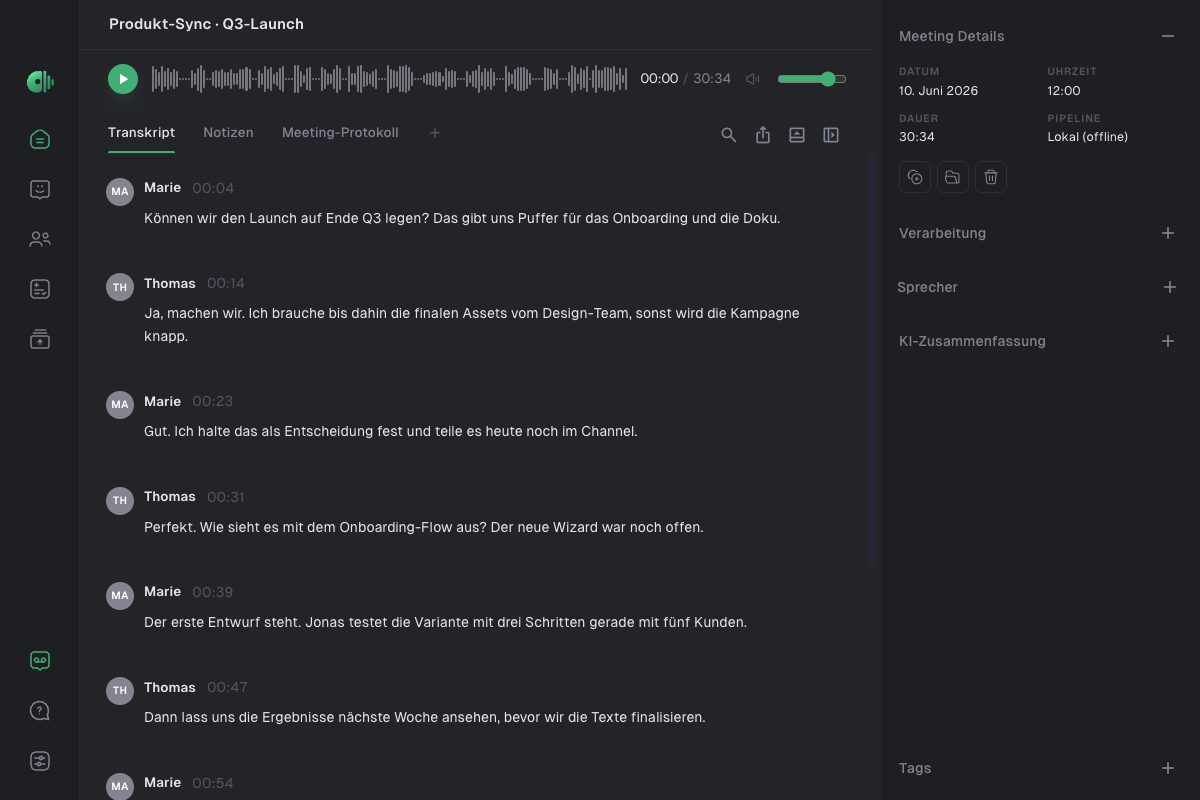Viewport: 1200px width, 800px height.
Task: Open the meeting folder icon
Action: click(953, 177)
